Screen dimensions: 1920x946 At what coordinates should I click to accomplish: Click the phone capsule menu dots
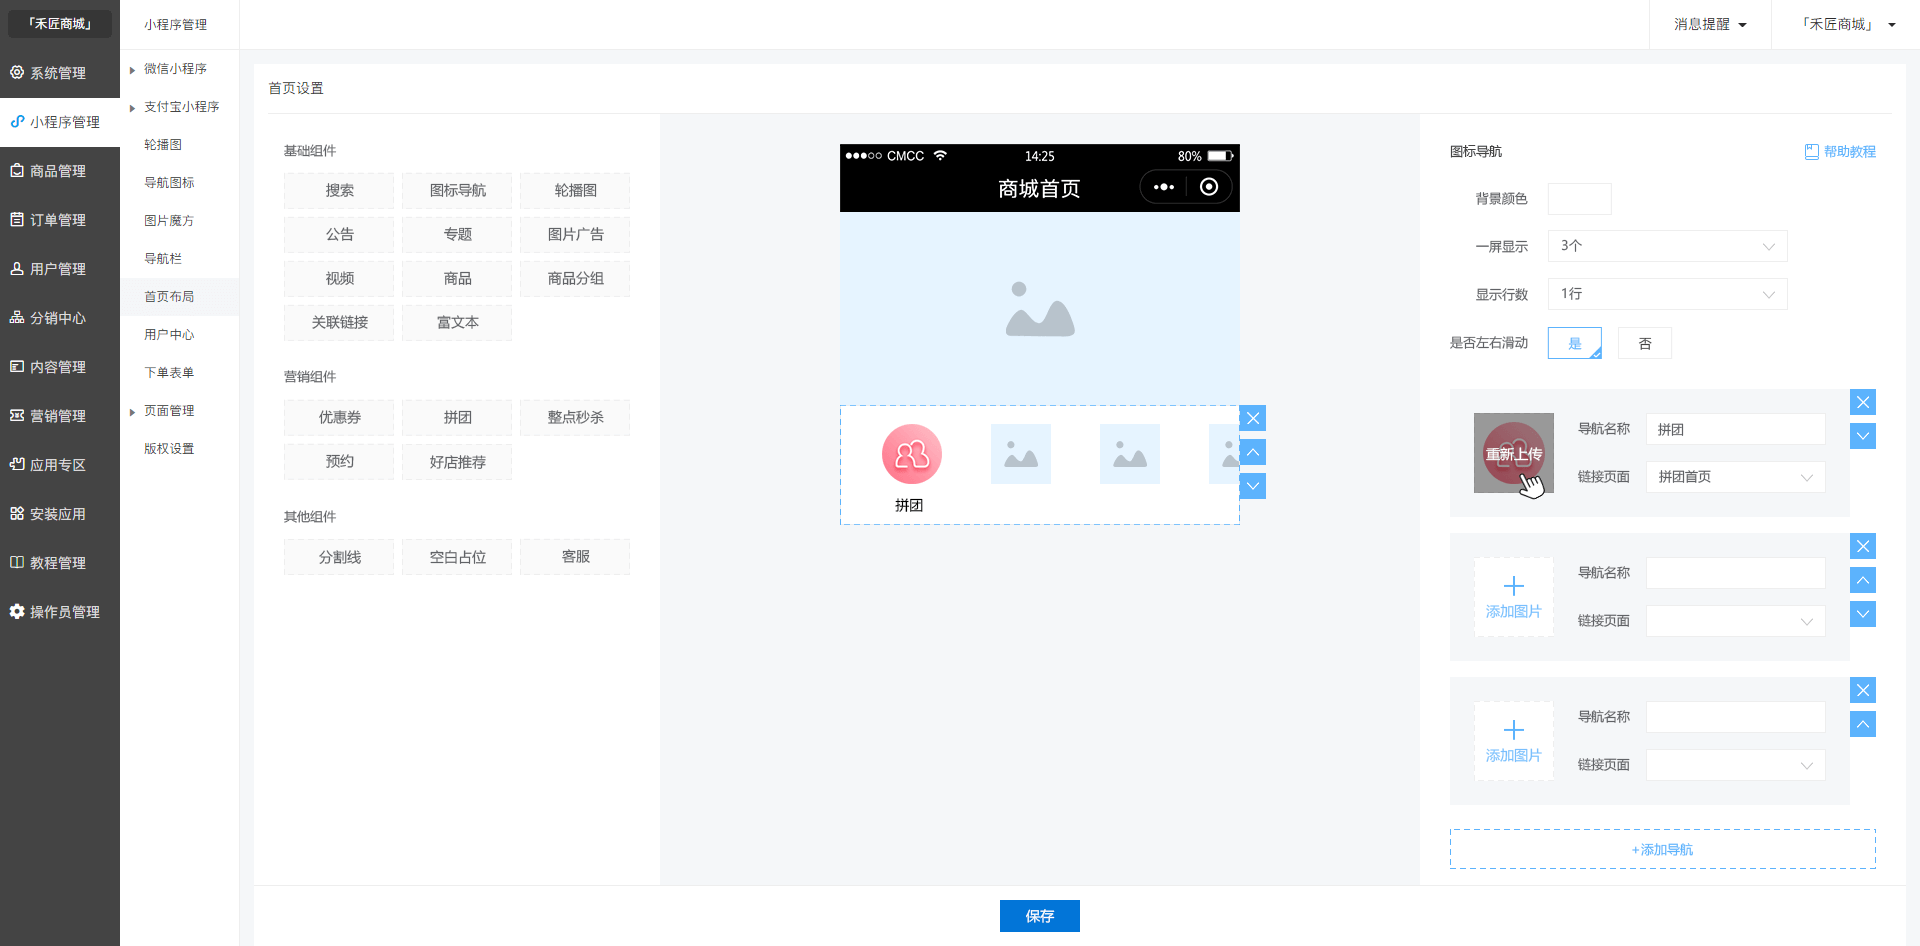[x=1164, y=187]
